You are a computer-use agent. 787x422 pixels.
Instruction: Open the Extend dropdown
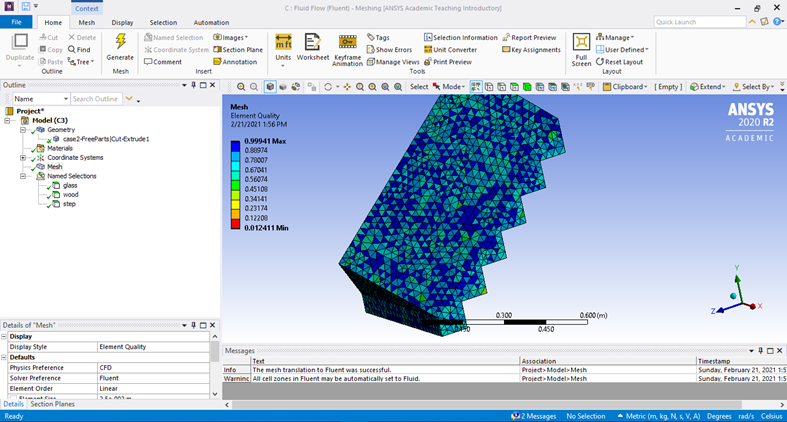tap(708, 87)
